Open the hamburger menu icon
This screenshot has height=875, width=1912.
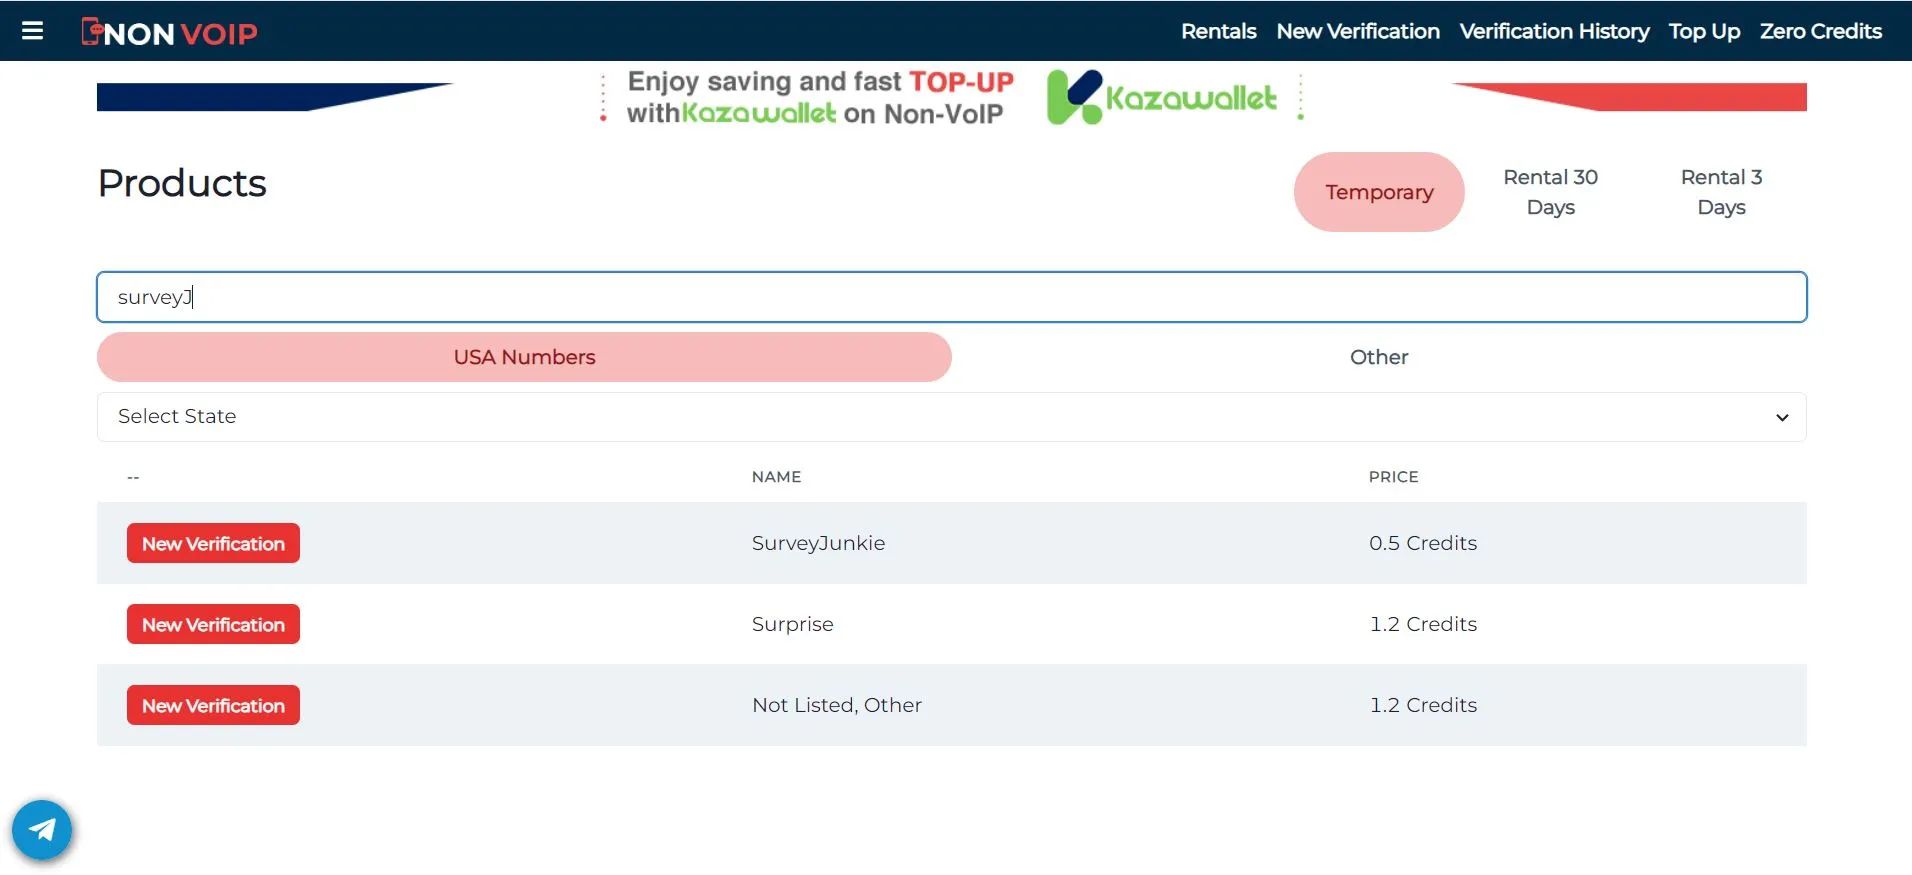[x=32, y=31]
